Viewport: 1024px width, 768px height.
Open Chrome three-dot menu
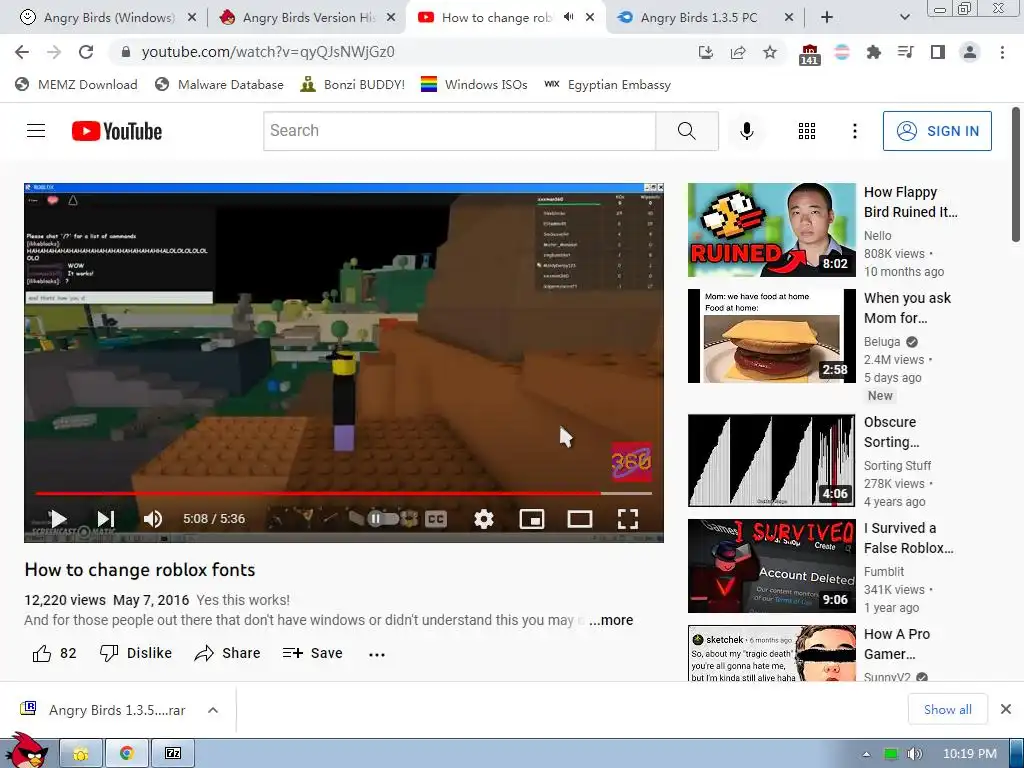(1002, 52)
